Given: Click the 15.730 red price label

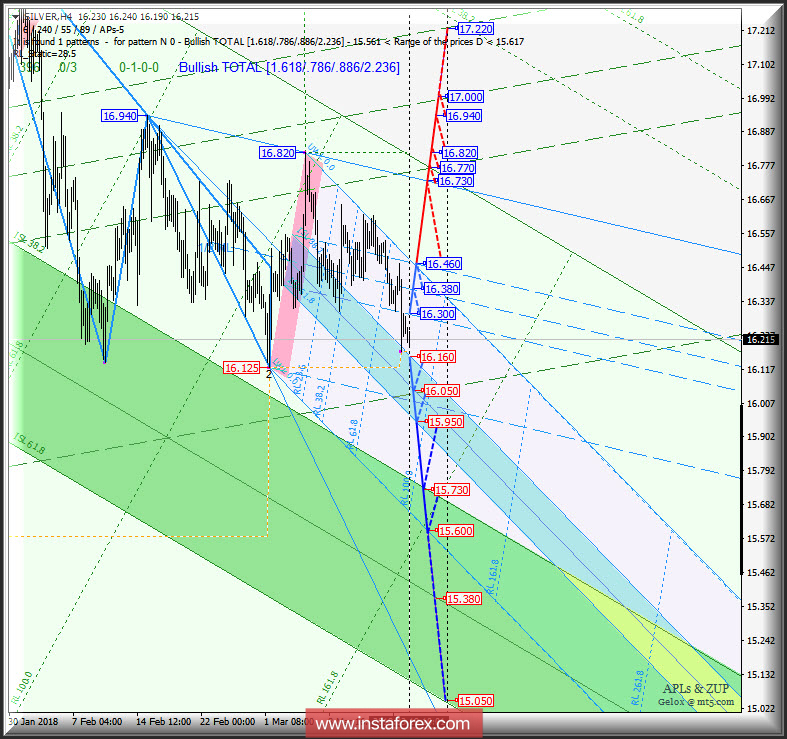Looking at the screenshot, I should pyautogui.click(x=452, y=490).
